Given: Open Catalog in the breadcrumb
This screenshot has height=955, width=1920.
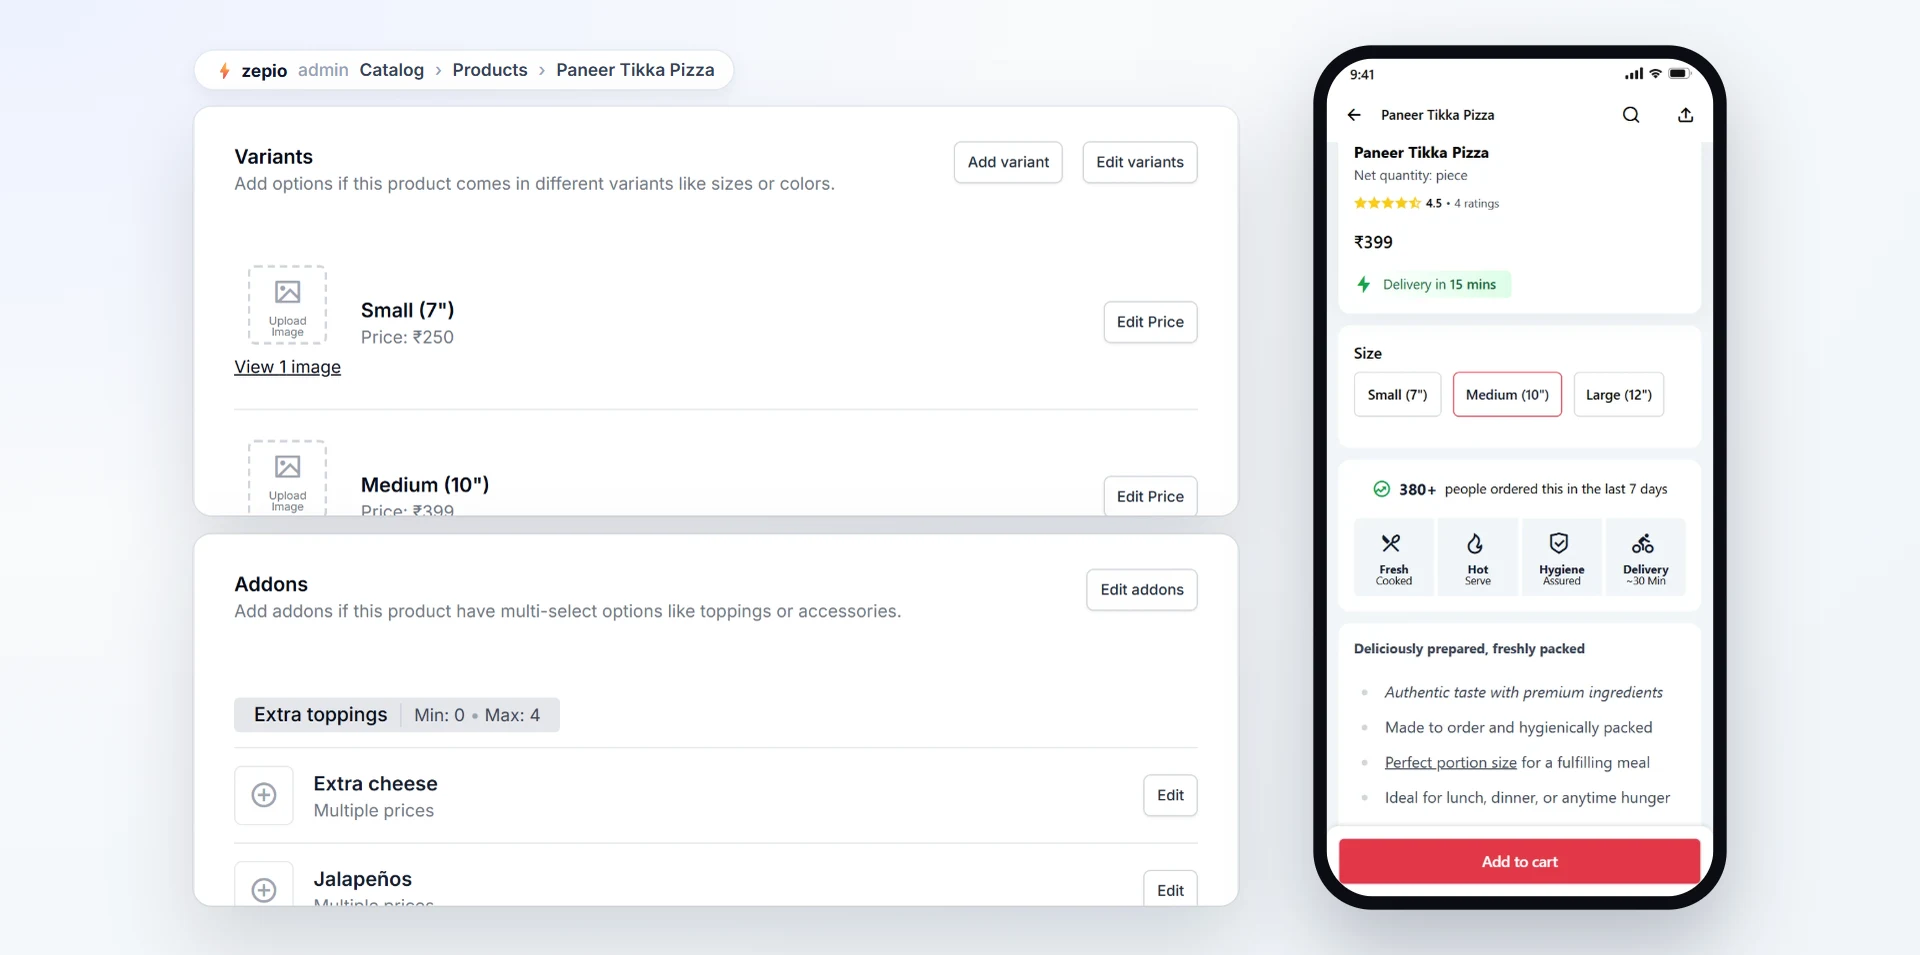Looking at the screenshot, I should [392, 70].
